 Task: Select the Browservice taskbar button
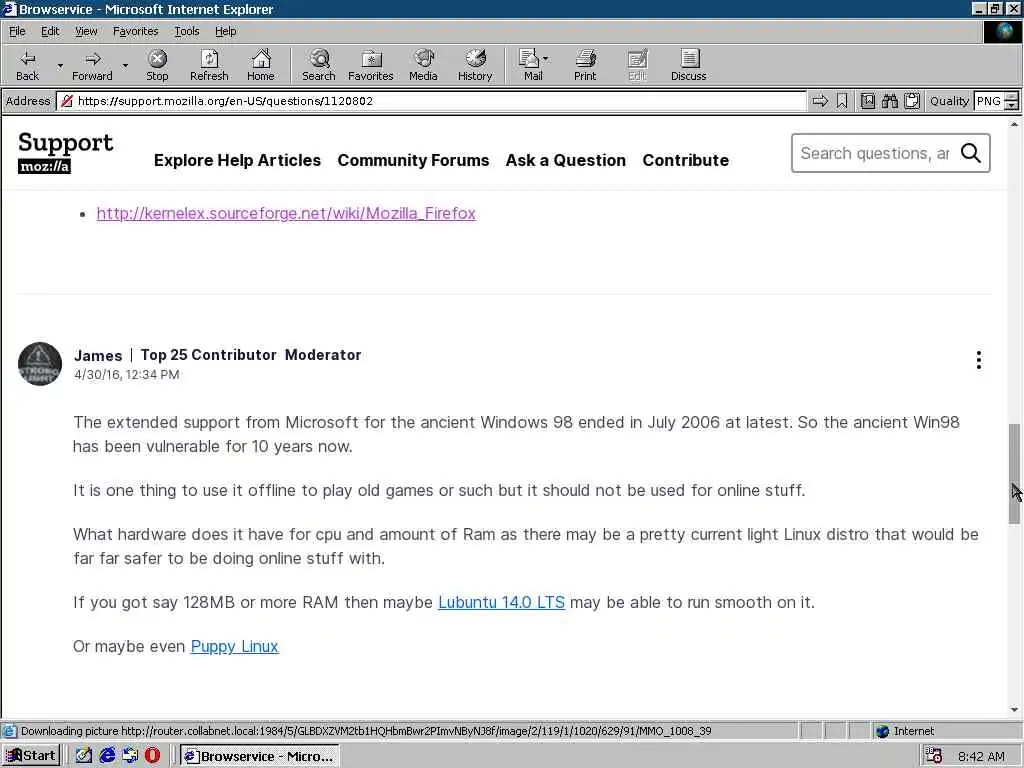click(259, 756)
